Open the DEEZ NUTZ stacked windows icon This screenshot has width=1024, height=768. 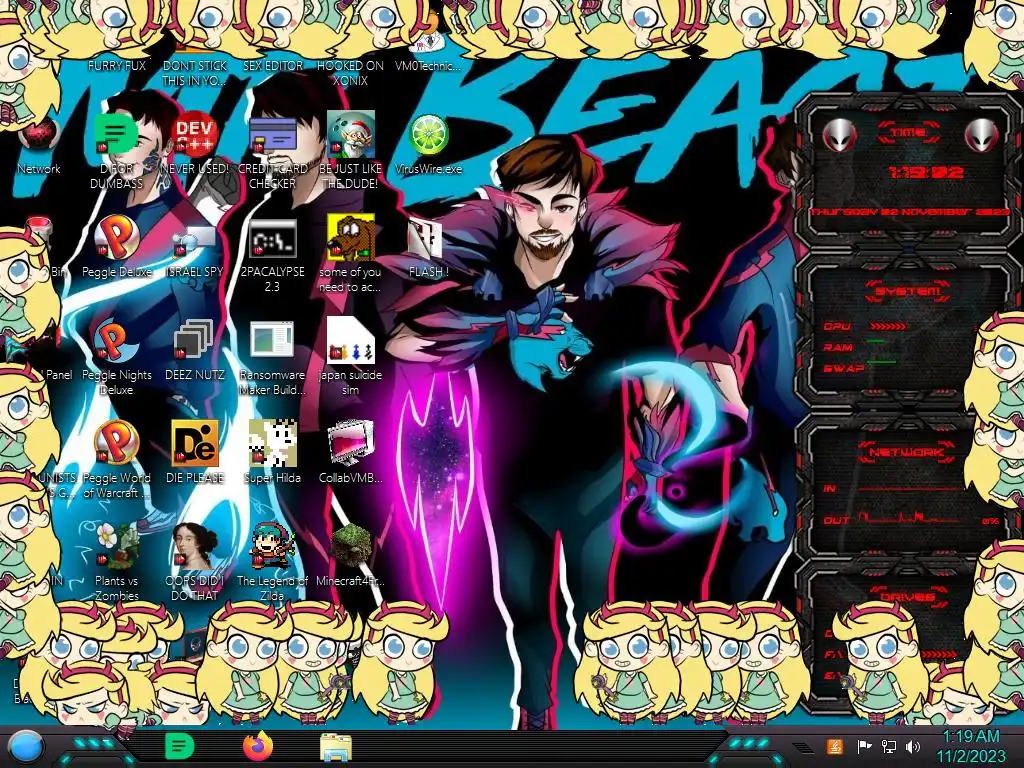[x=195, y=342]
